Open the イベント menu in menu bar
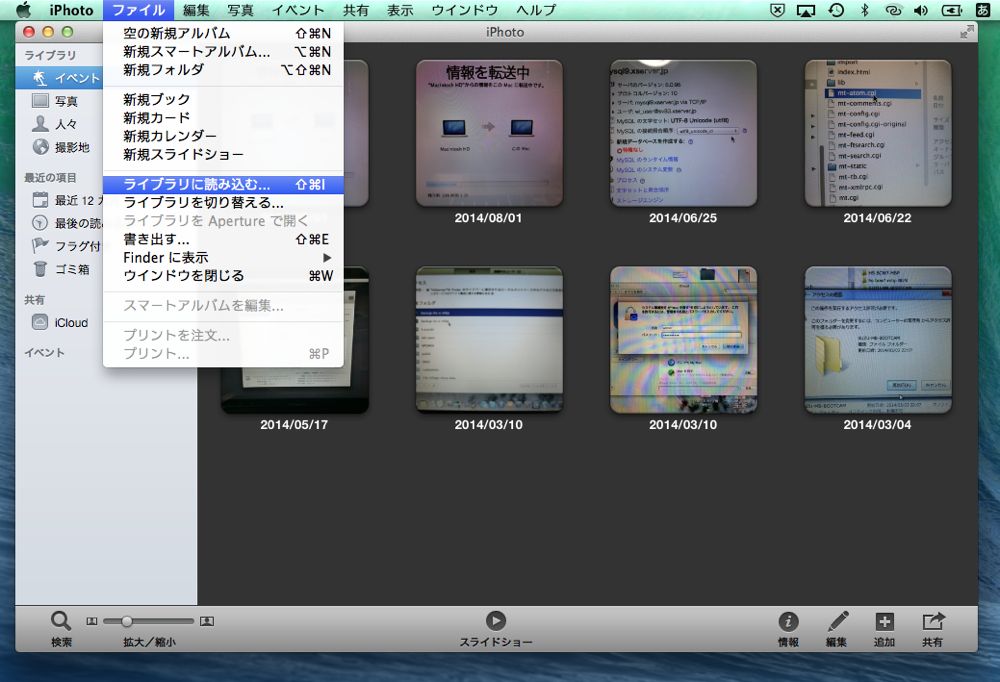The height and width of the screenshot is (682, 1000). click(298, 10)
